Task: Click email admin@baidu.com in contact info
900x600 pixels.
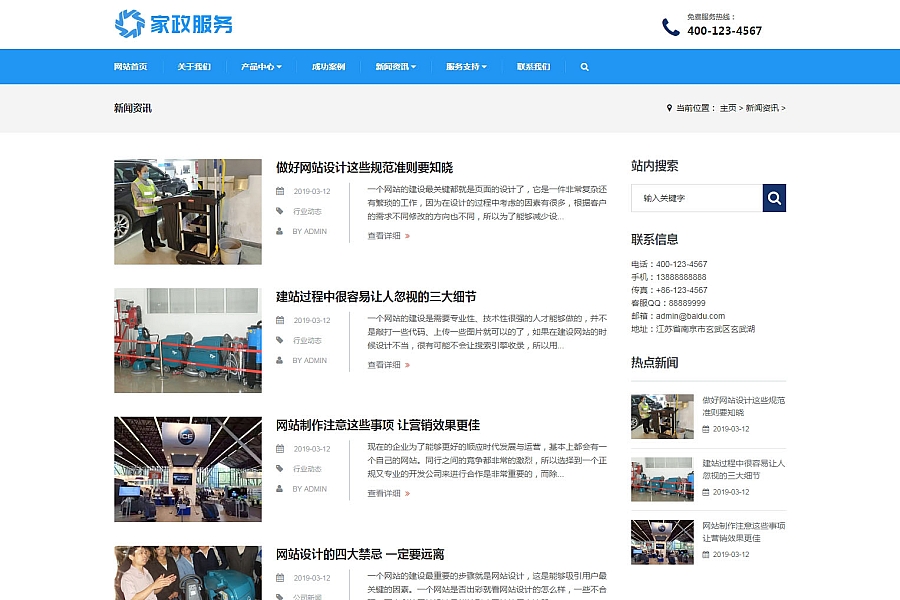Action: pos(690,316)
